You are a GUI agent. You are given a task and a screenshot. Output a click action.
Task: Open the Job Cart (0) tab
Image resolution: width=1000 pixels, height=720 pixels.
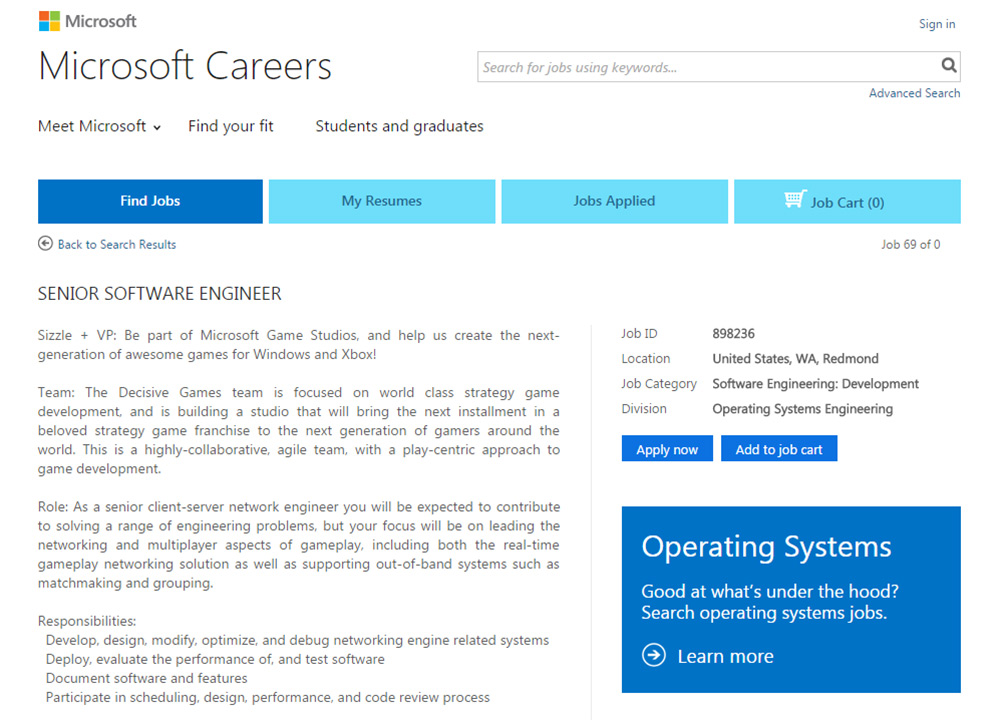[x=847, y=202]
